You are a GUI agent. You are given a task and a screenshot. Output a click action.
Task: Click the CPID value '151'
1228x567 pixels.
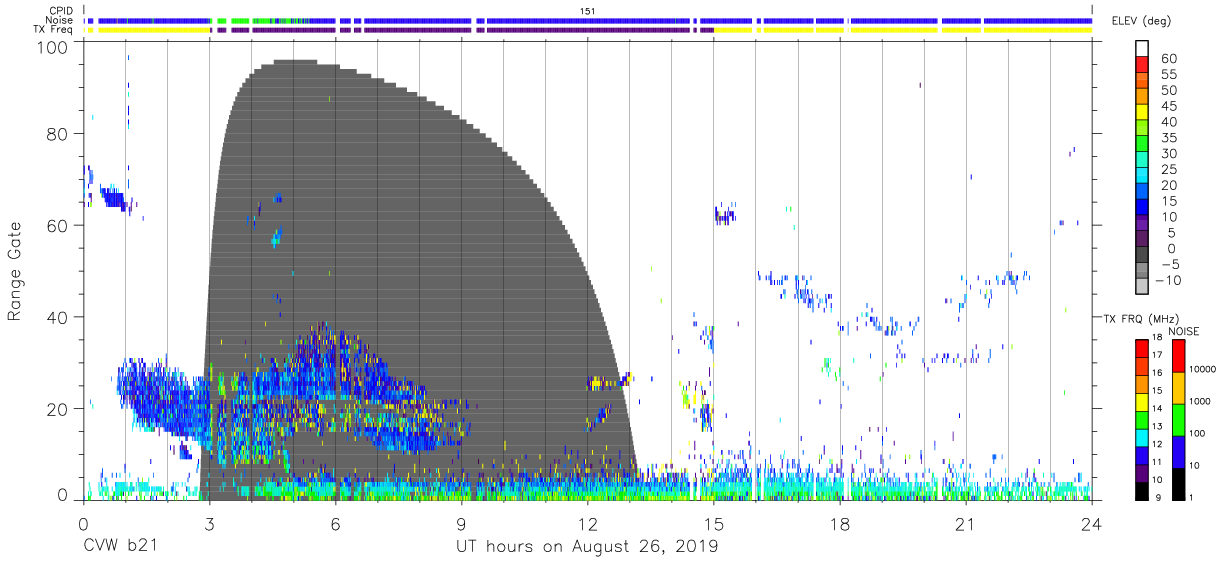587,11
